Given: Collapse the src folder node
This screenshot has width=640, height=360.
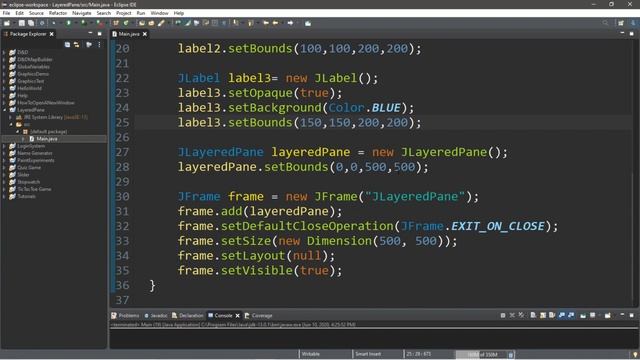Looking at the screenshot, I should tap(11, 124).
